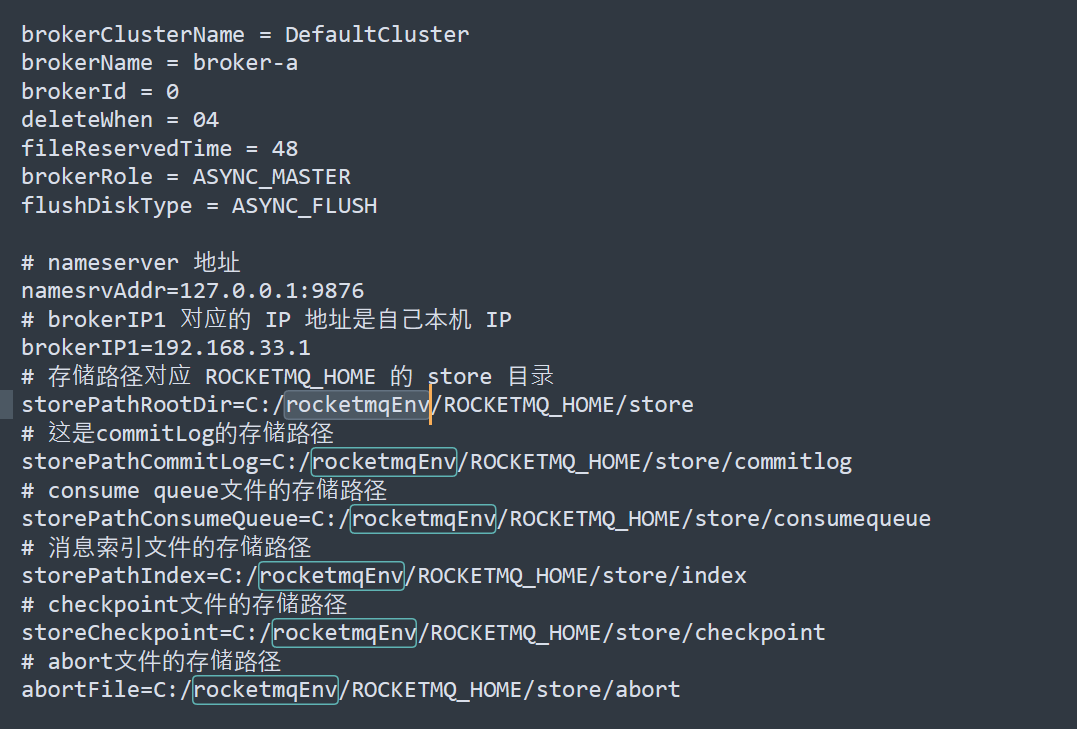Click the deleteWhen = 04 line
This screenshot has height=729, width=1077.
pyautogui.click(x=120, y=120)
